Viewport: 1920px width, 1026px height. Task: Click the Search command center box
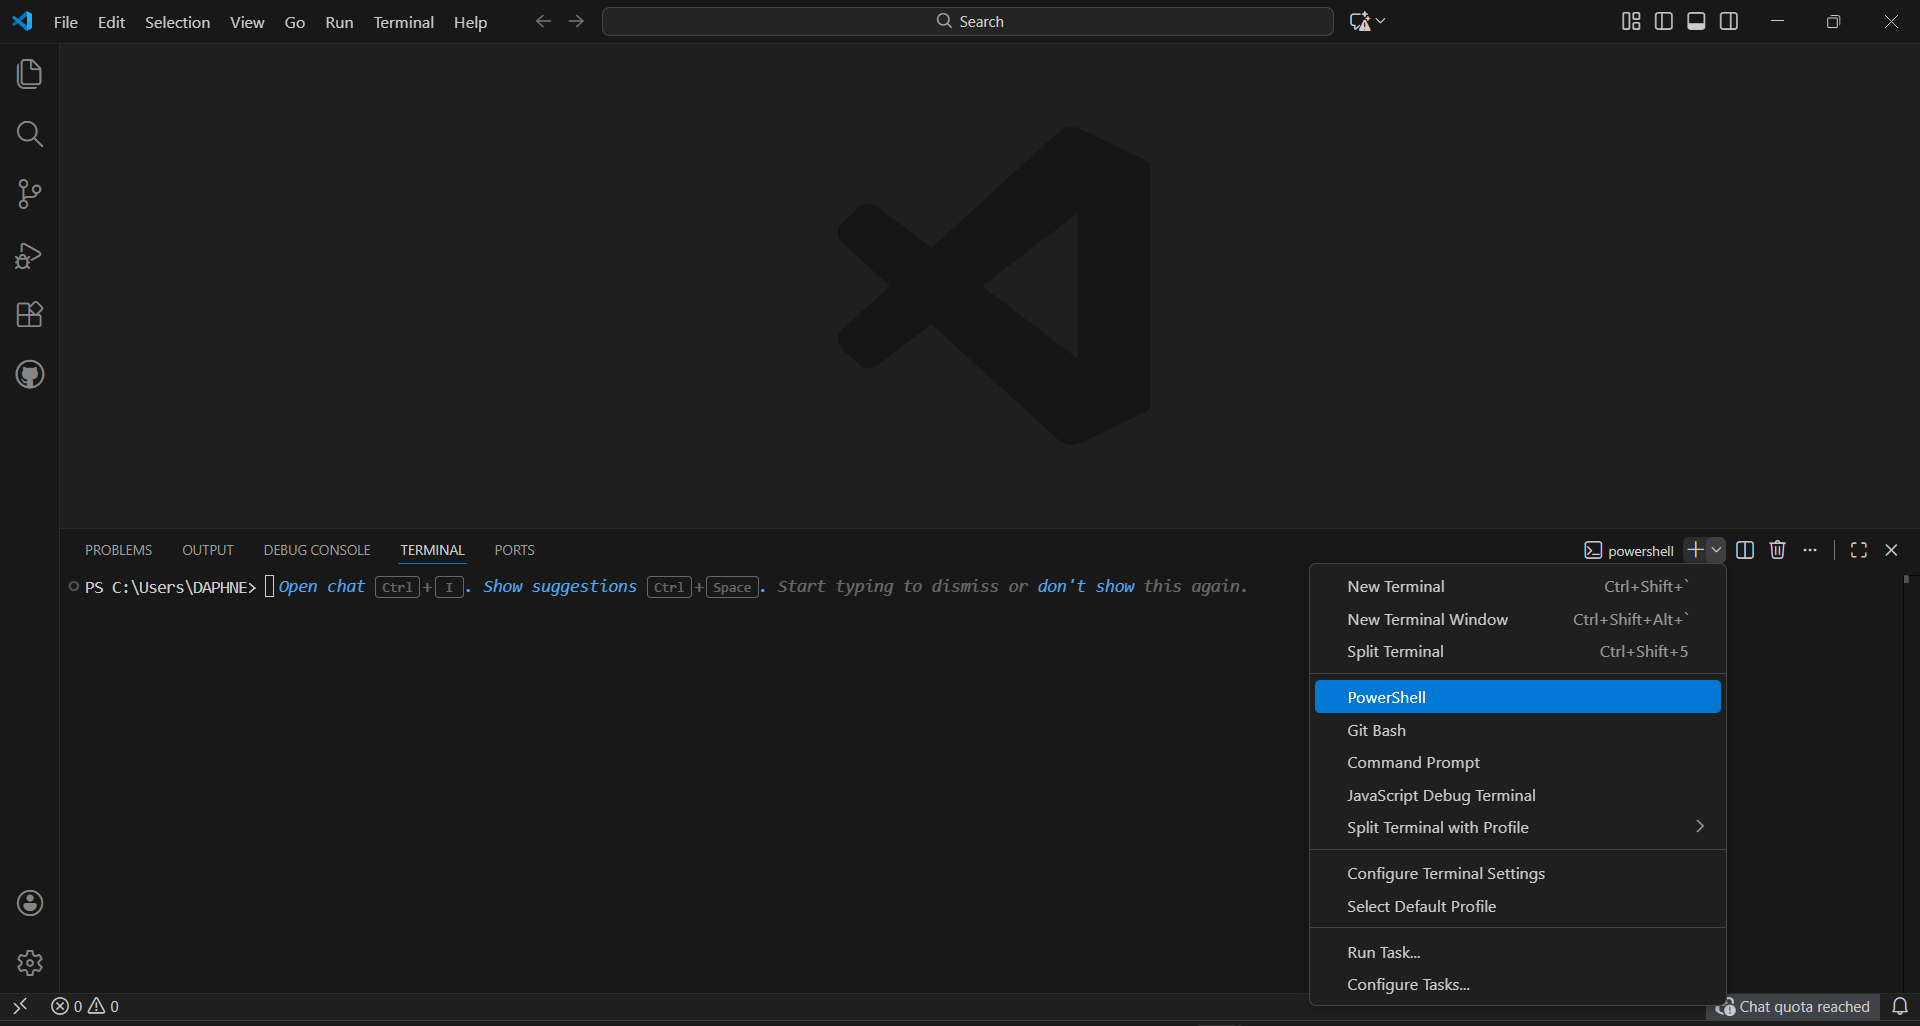click(967, 21)
